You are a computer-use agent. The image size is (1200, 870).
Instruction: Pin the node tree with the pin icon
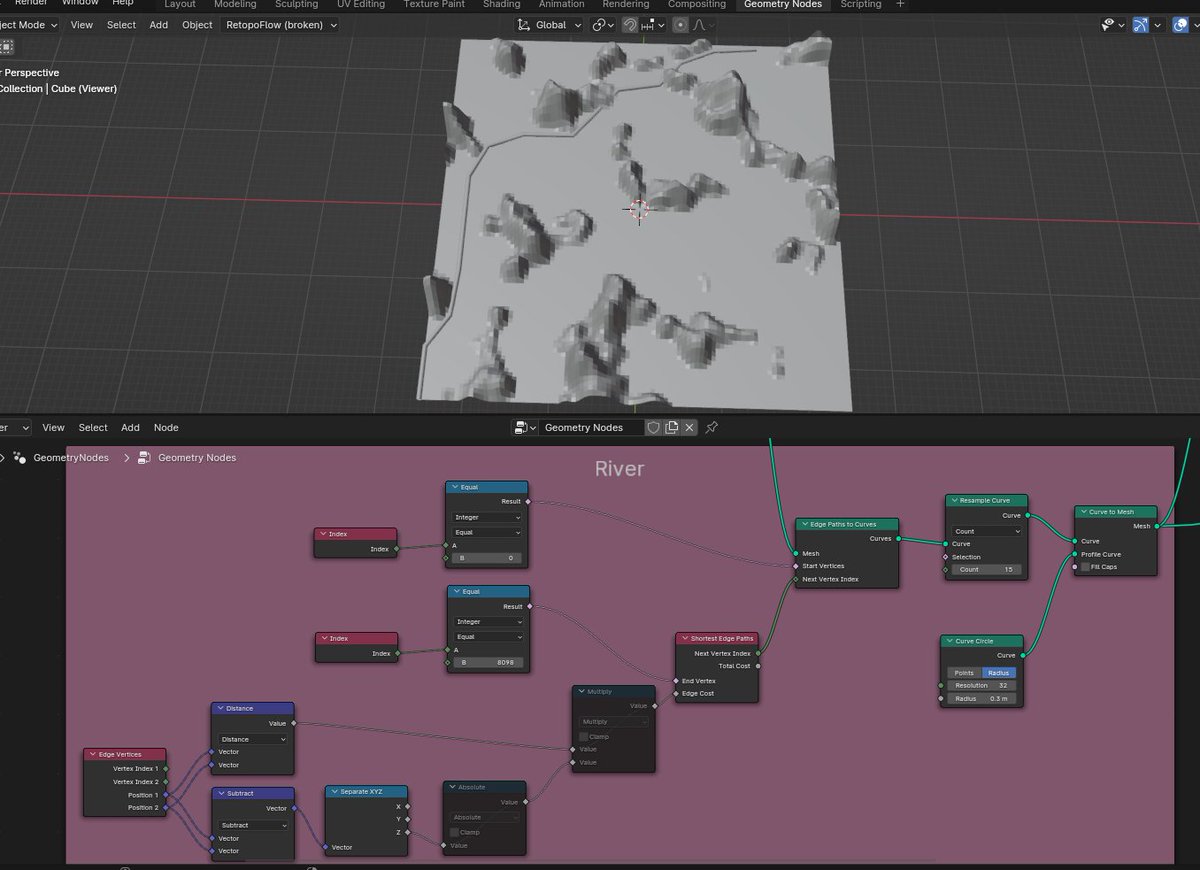712,428
